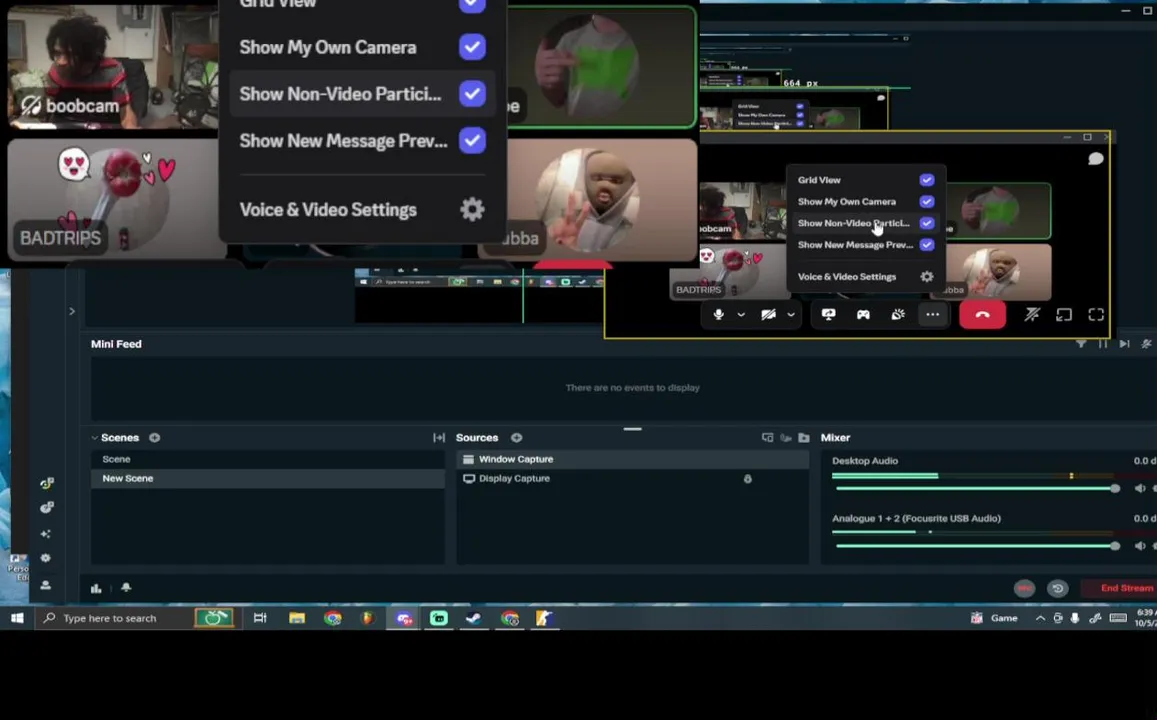Select the New Scene entry
The height and width of the screenshot is (720, 1157).
pos(267,478)
